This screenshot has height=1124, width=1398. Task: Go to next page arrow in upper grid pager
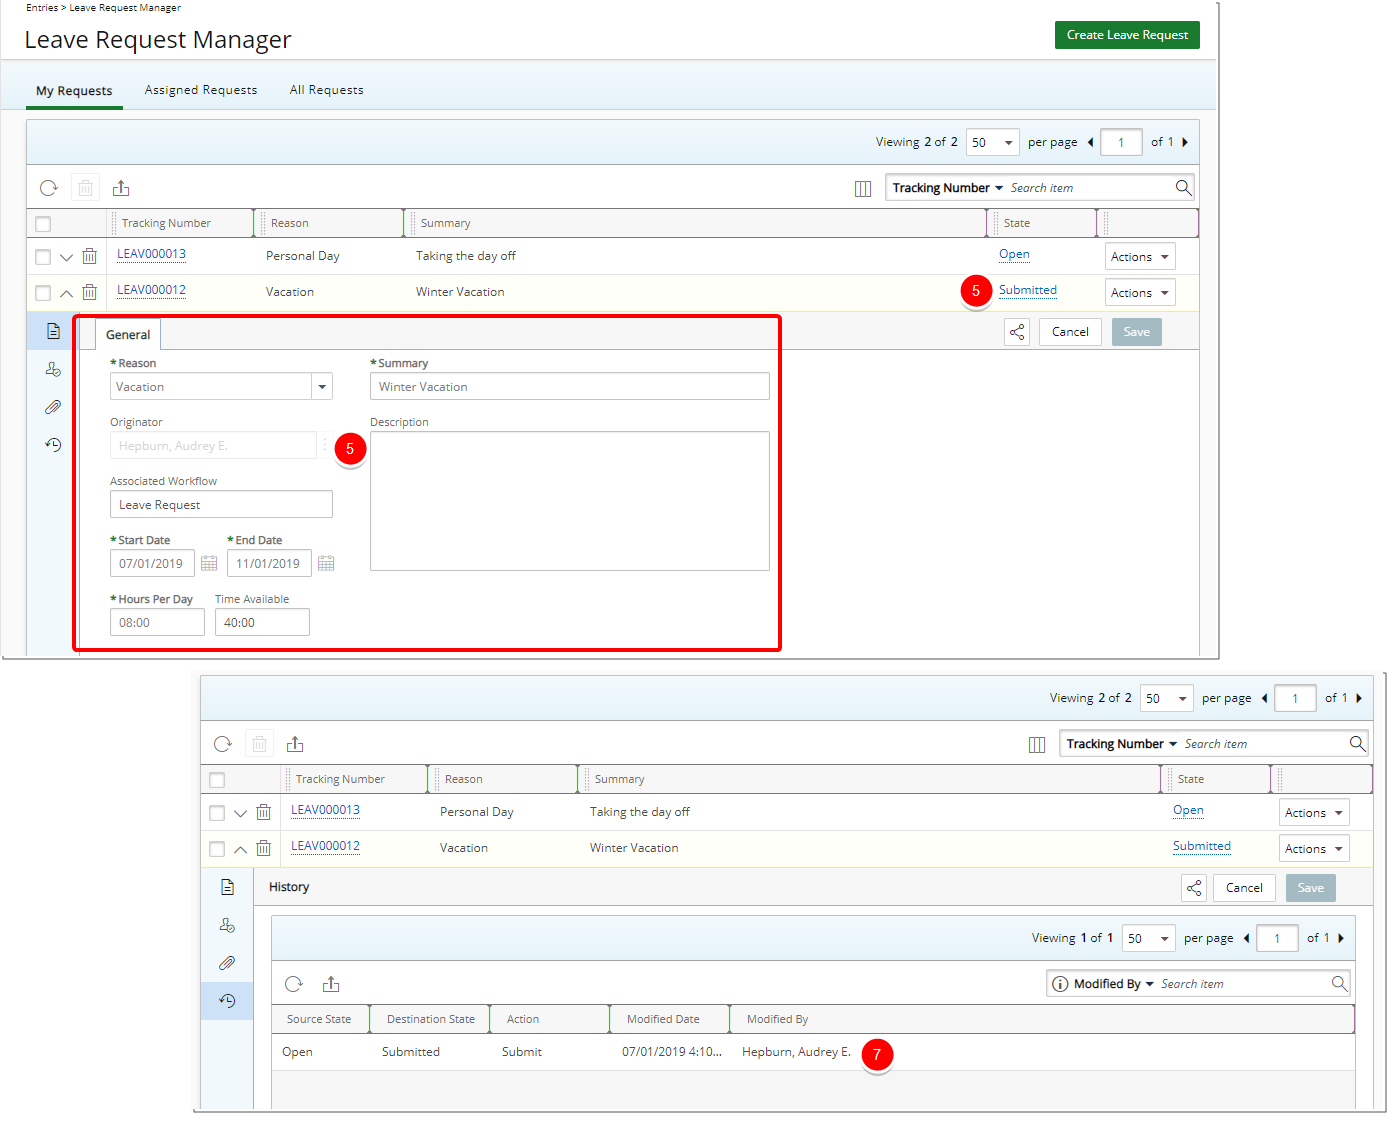click(1185, 142)
